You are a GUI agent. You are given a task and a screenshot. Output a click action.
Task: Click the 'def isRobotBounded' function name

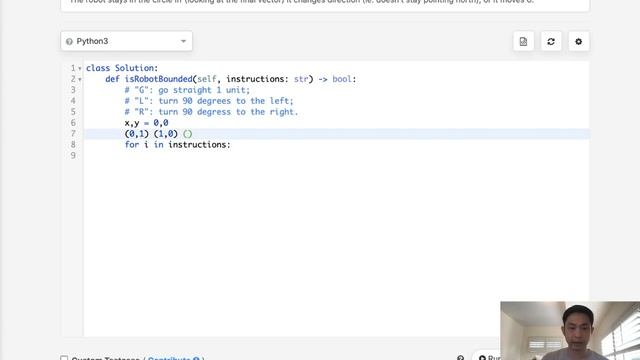click(158, 79)
